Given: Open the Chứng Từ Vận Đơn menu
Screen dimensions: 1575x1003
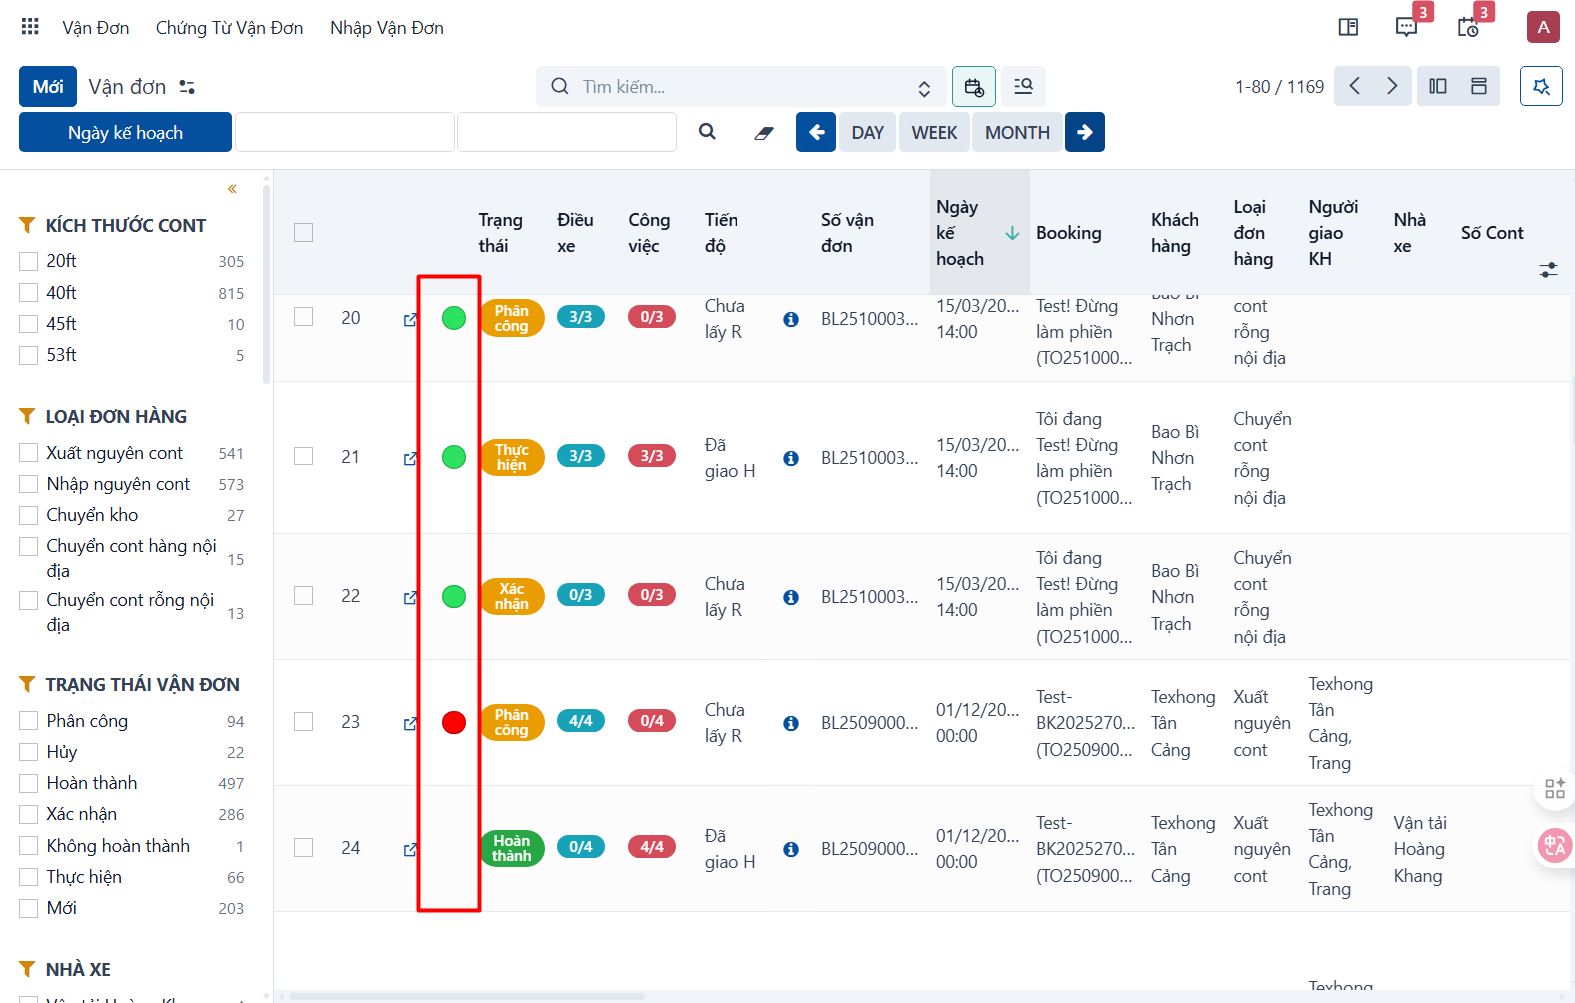Looking at the screenshot, I should click(229, 28).
